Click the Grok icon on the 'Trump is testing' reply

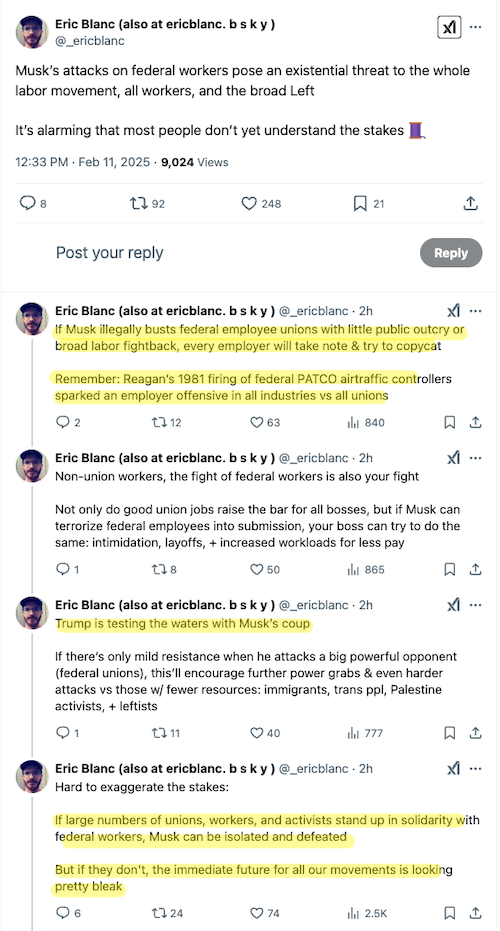[453, 605]
